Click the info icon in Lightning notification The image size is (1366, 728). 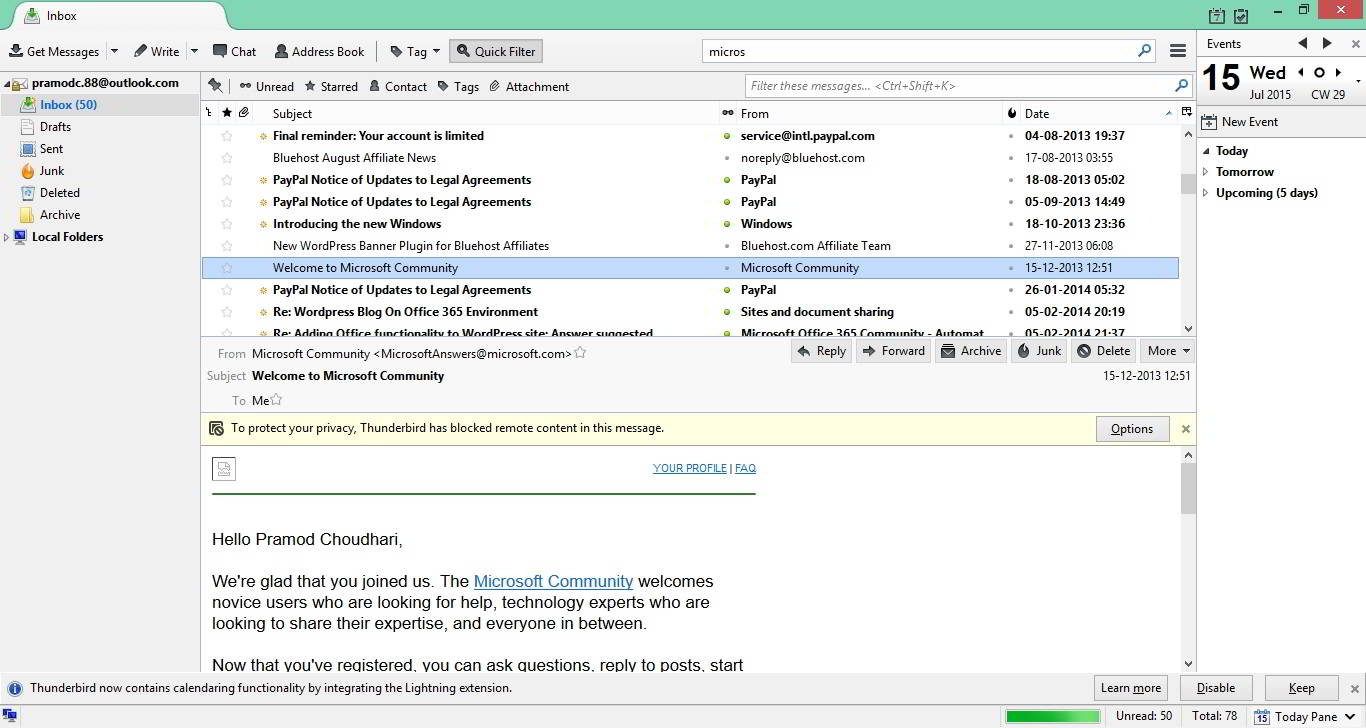click(x=15, y=688)
